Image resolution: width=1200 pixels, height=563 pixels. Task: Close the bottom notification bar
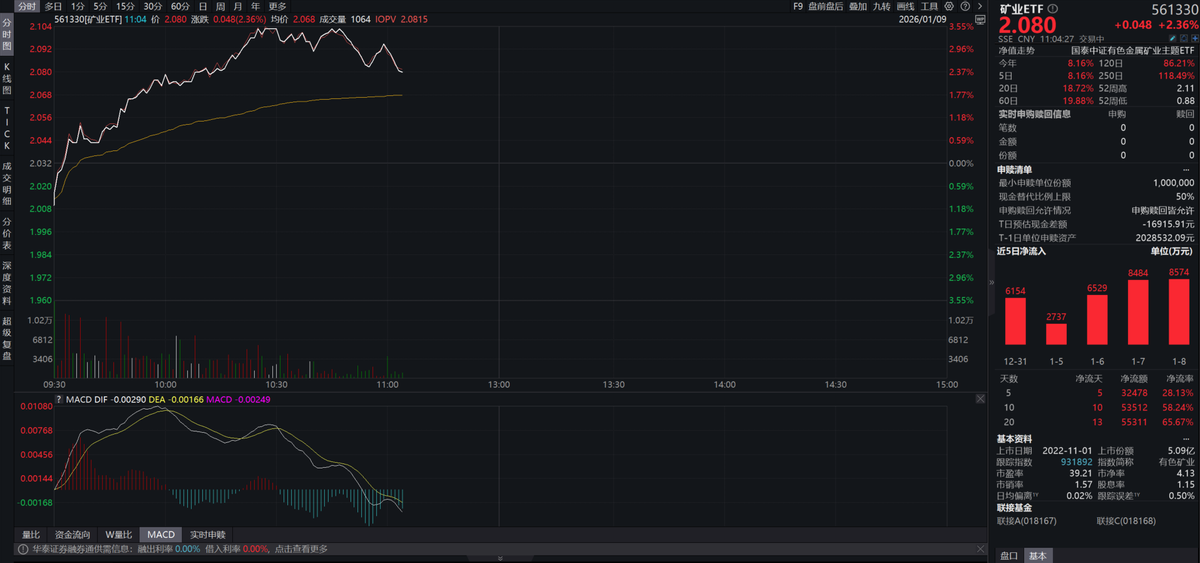(x=979, y=549)
